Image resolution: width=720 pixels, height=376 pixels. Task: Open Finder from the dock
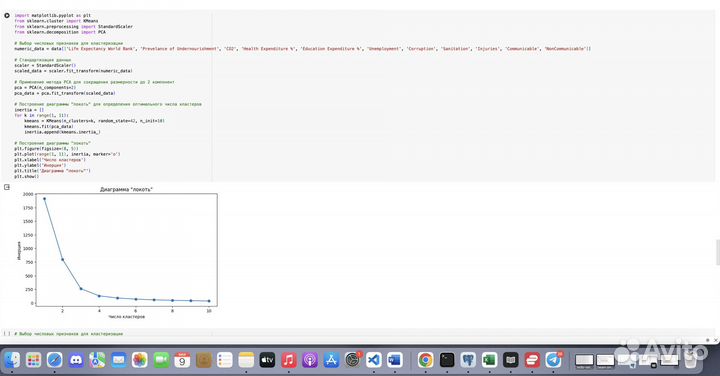12,359
